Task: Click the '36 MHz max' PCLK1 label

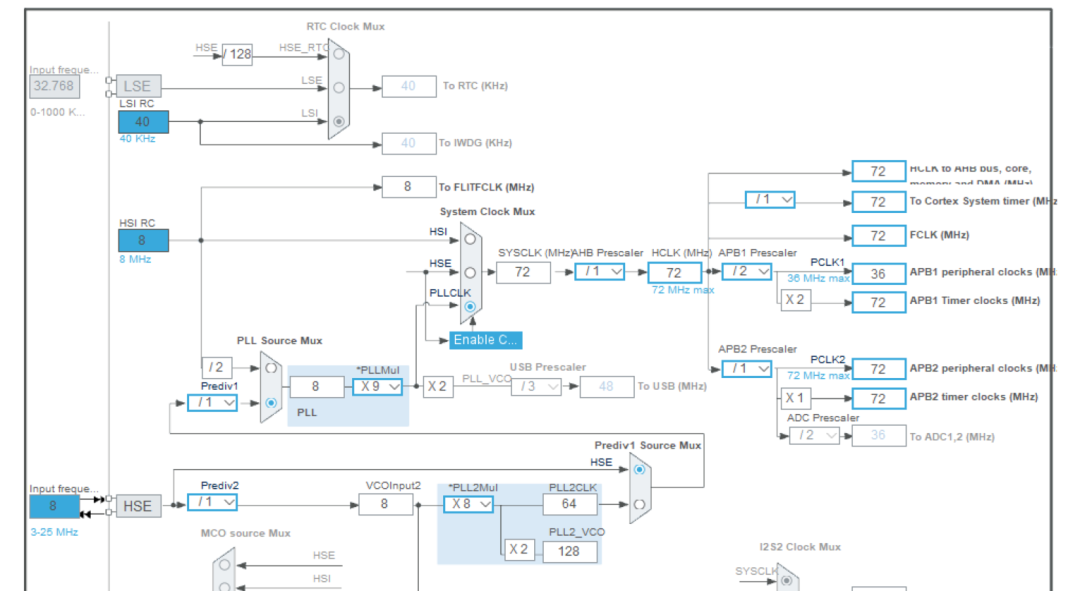Action: coord(818,278)
